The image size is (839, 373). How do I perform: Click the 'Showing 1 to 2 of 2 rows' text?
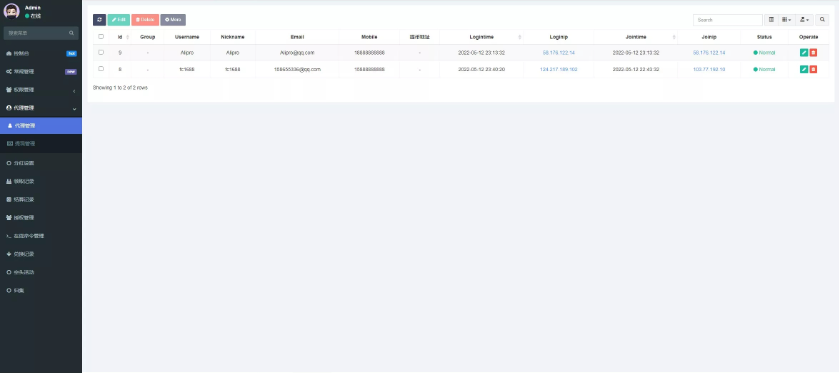pos(120,87)
